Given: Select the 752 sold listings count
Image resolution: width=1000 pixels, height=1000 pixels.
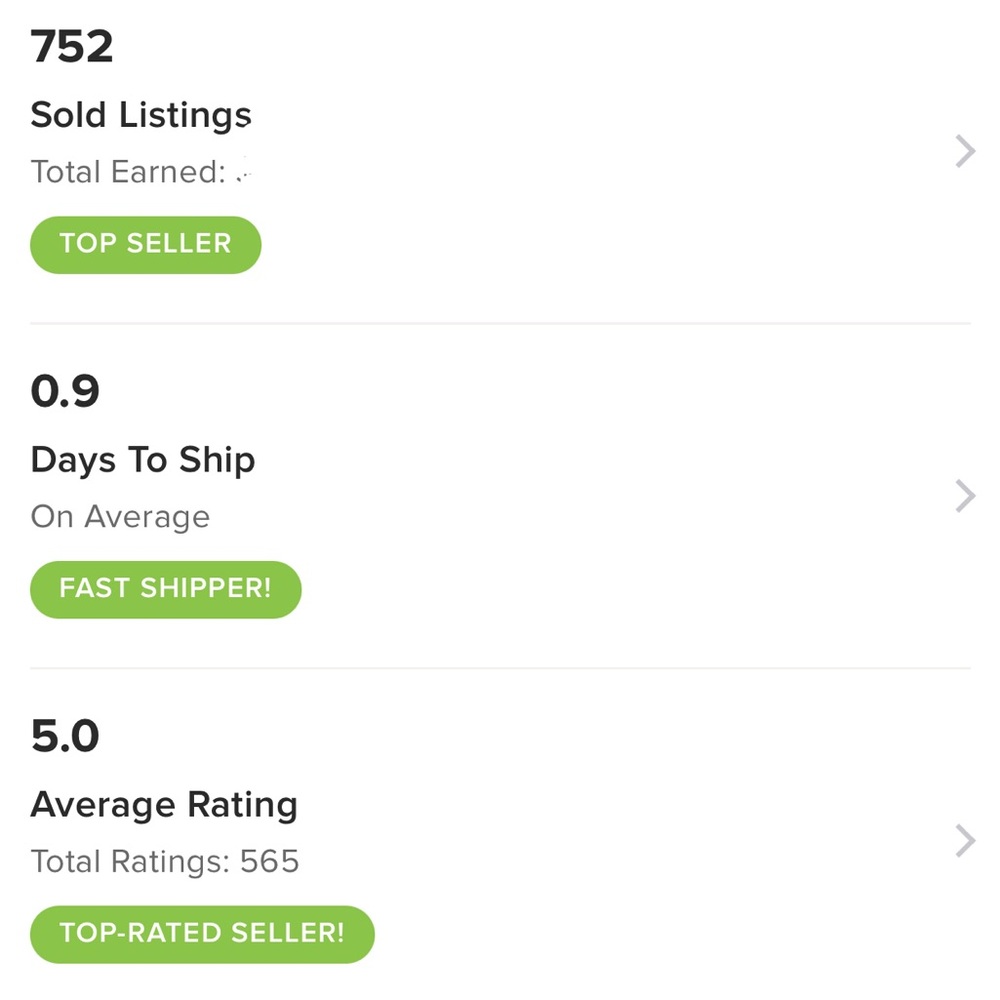Looking at the screenshot, I should point(72,46).
